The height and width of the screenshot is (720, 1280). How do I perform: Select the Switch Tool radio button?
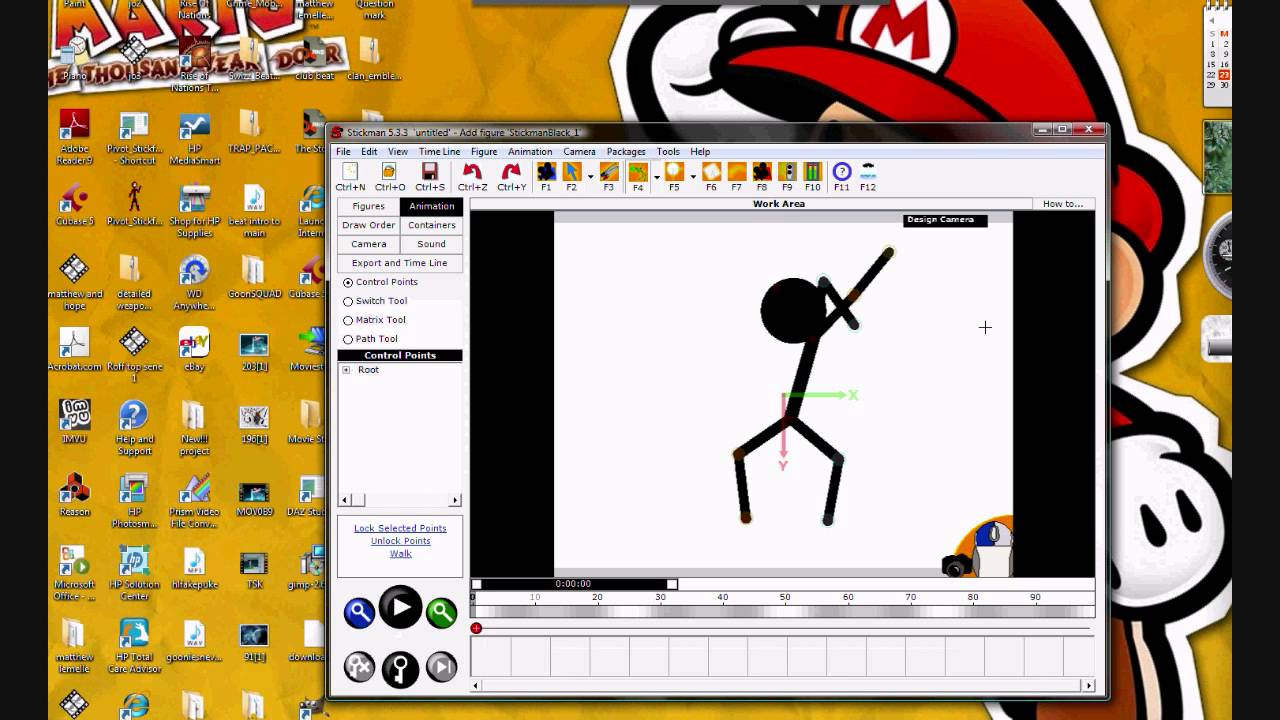348,301
